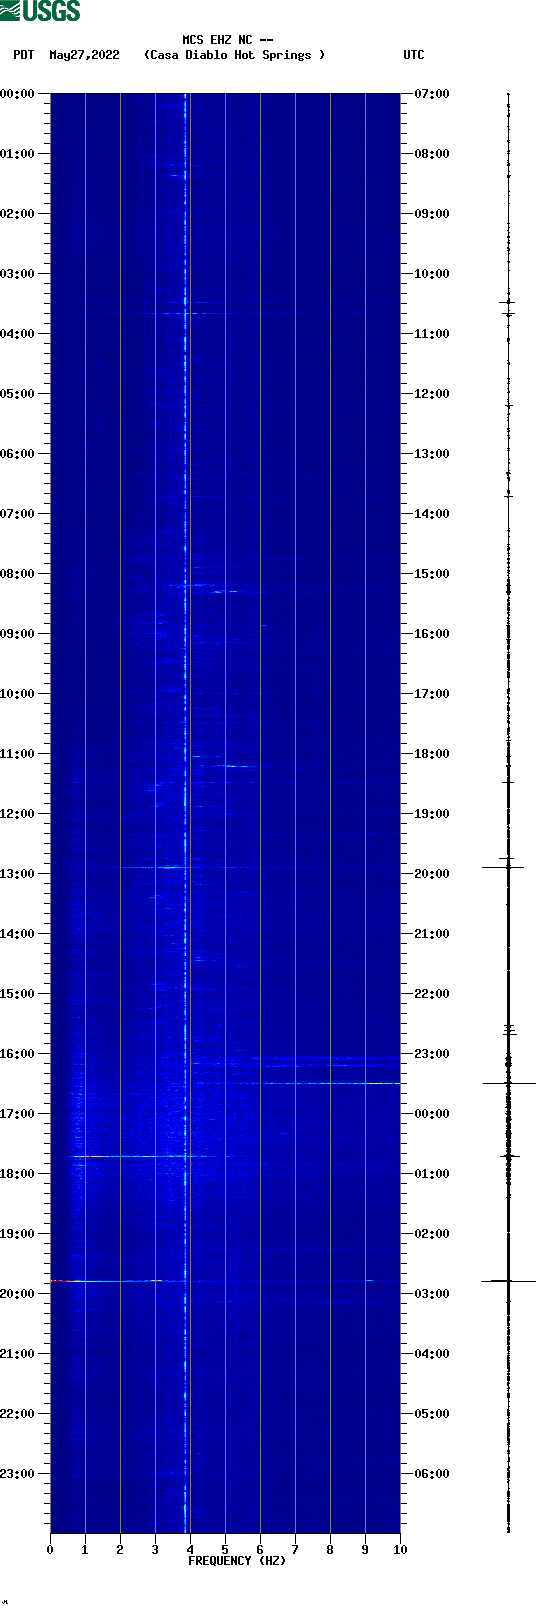
Task: Click the '10' frequency axis tick label
Action: point(400,1550)
